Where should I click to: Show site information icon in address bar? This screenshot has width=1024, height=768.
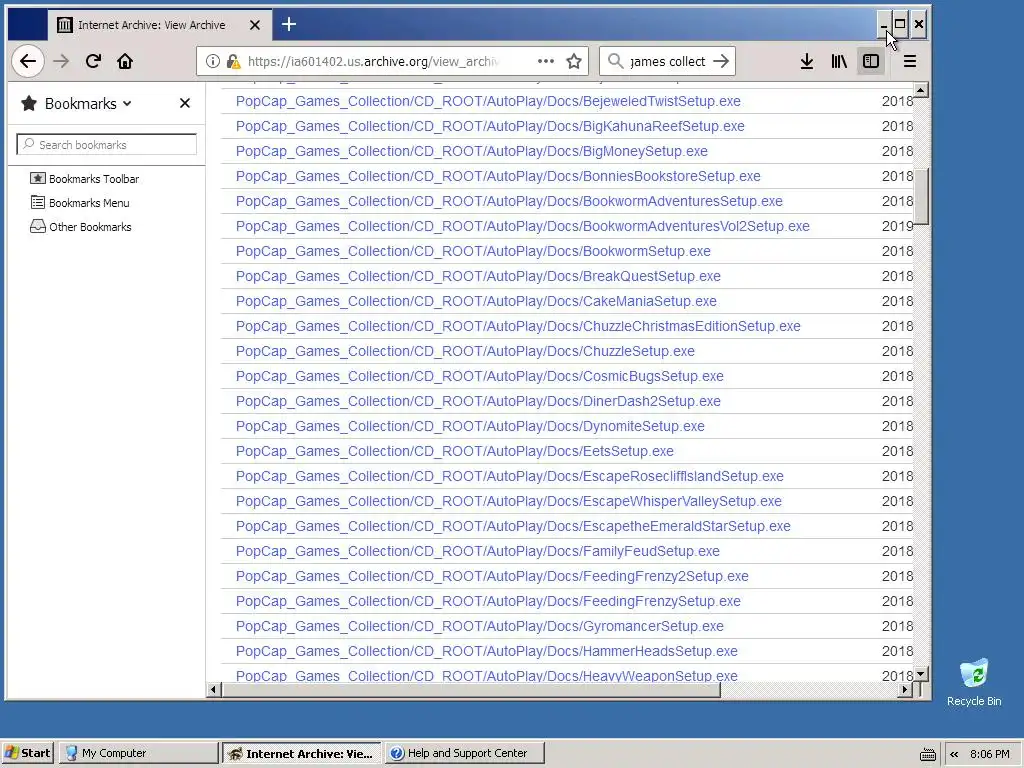[213, 61]
